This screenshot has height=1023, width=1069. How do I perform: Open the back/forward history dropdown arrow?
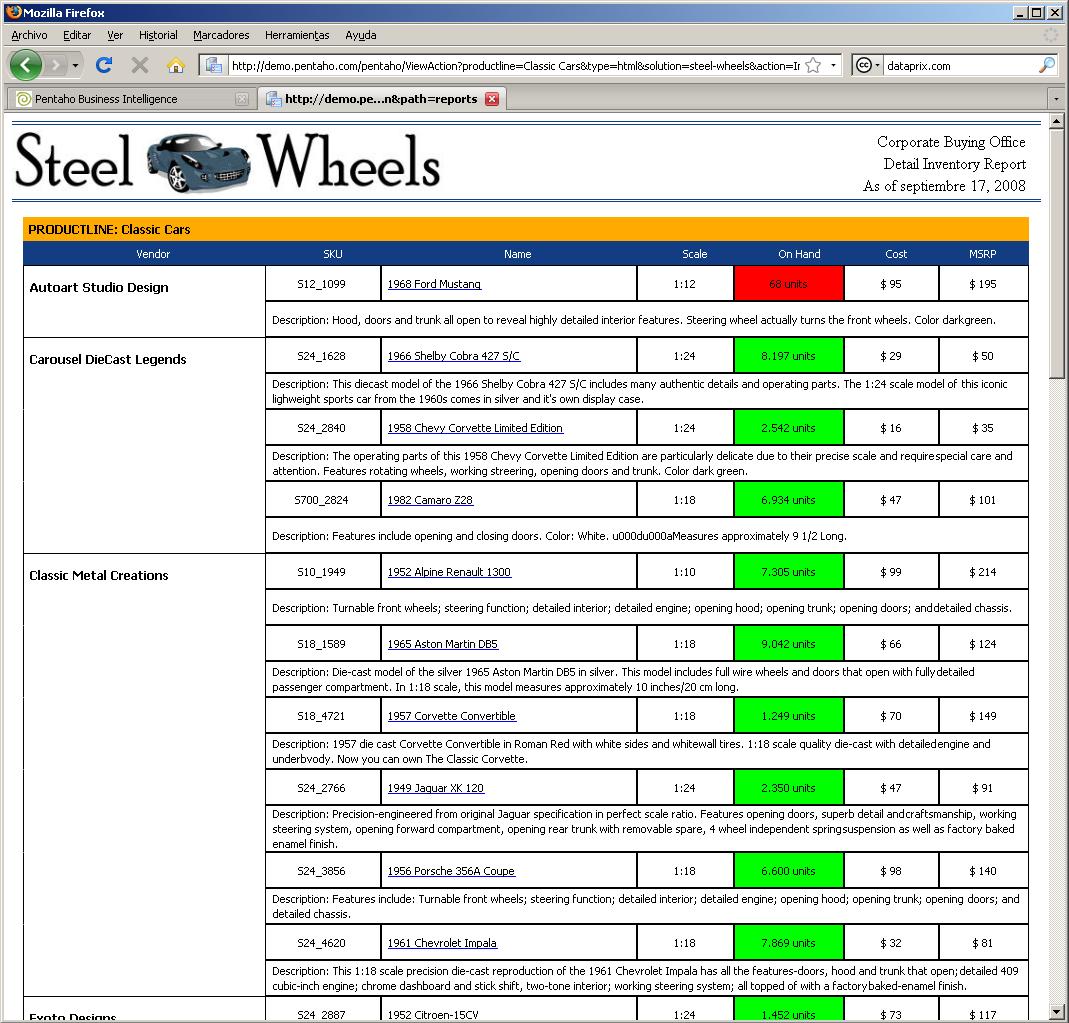point(76,65)
